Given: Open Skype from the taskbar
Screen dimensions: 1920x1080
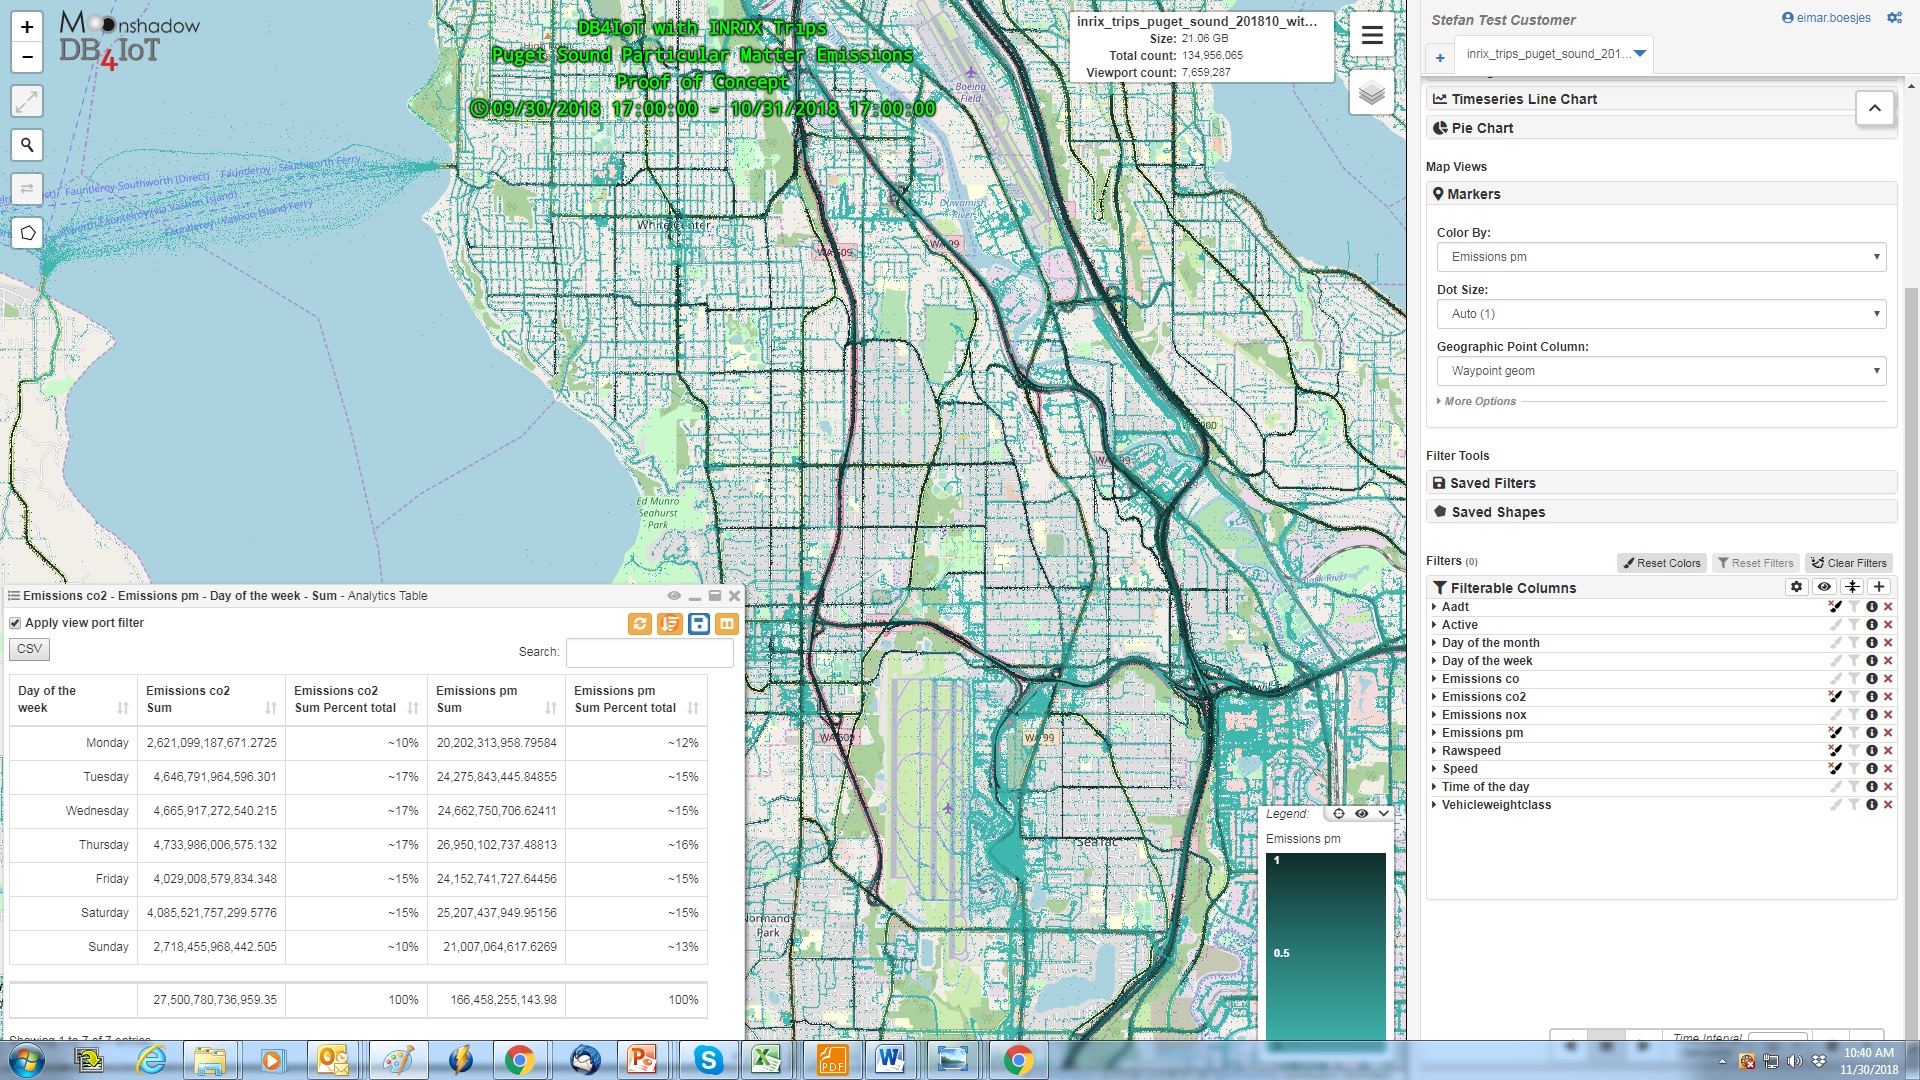Looking at the screenshot, I should (x=708, y=1060).
